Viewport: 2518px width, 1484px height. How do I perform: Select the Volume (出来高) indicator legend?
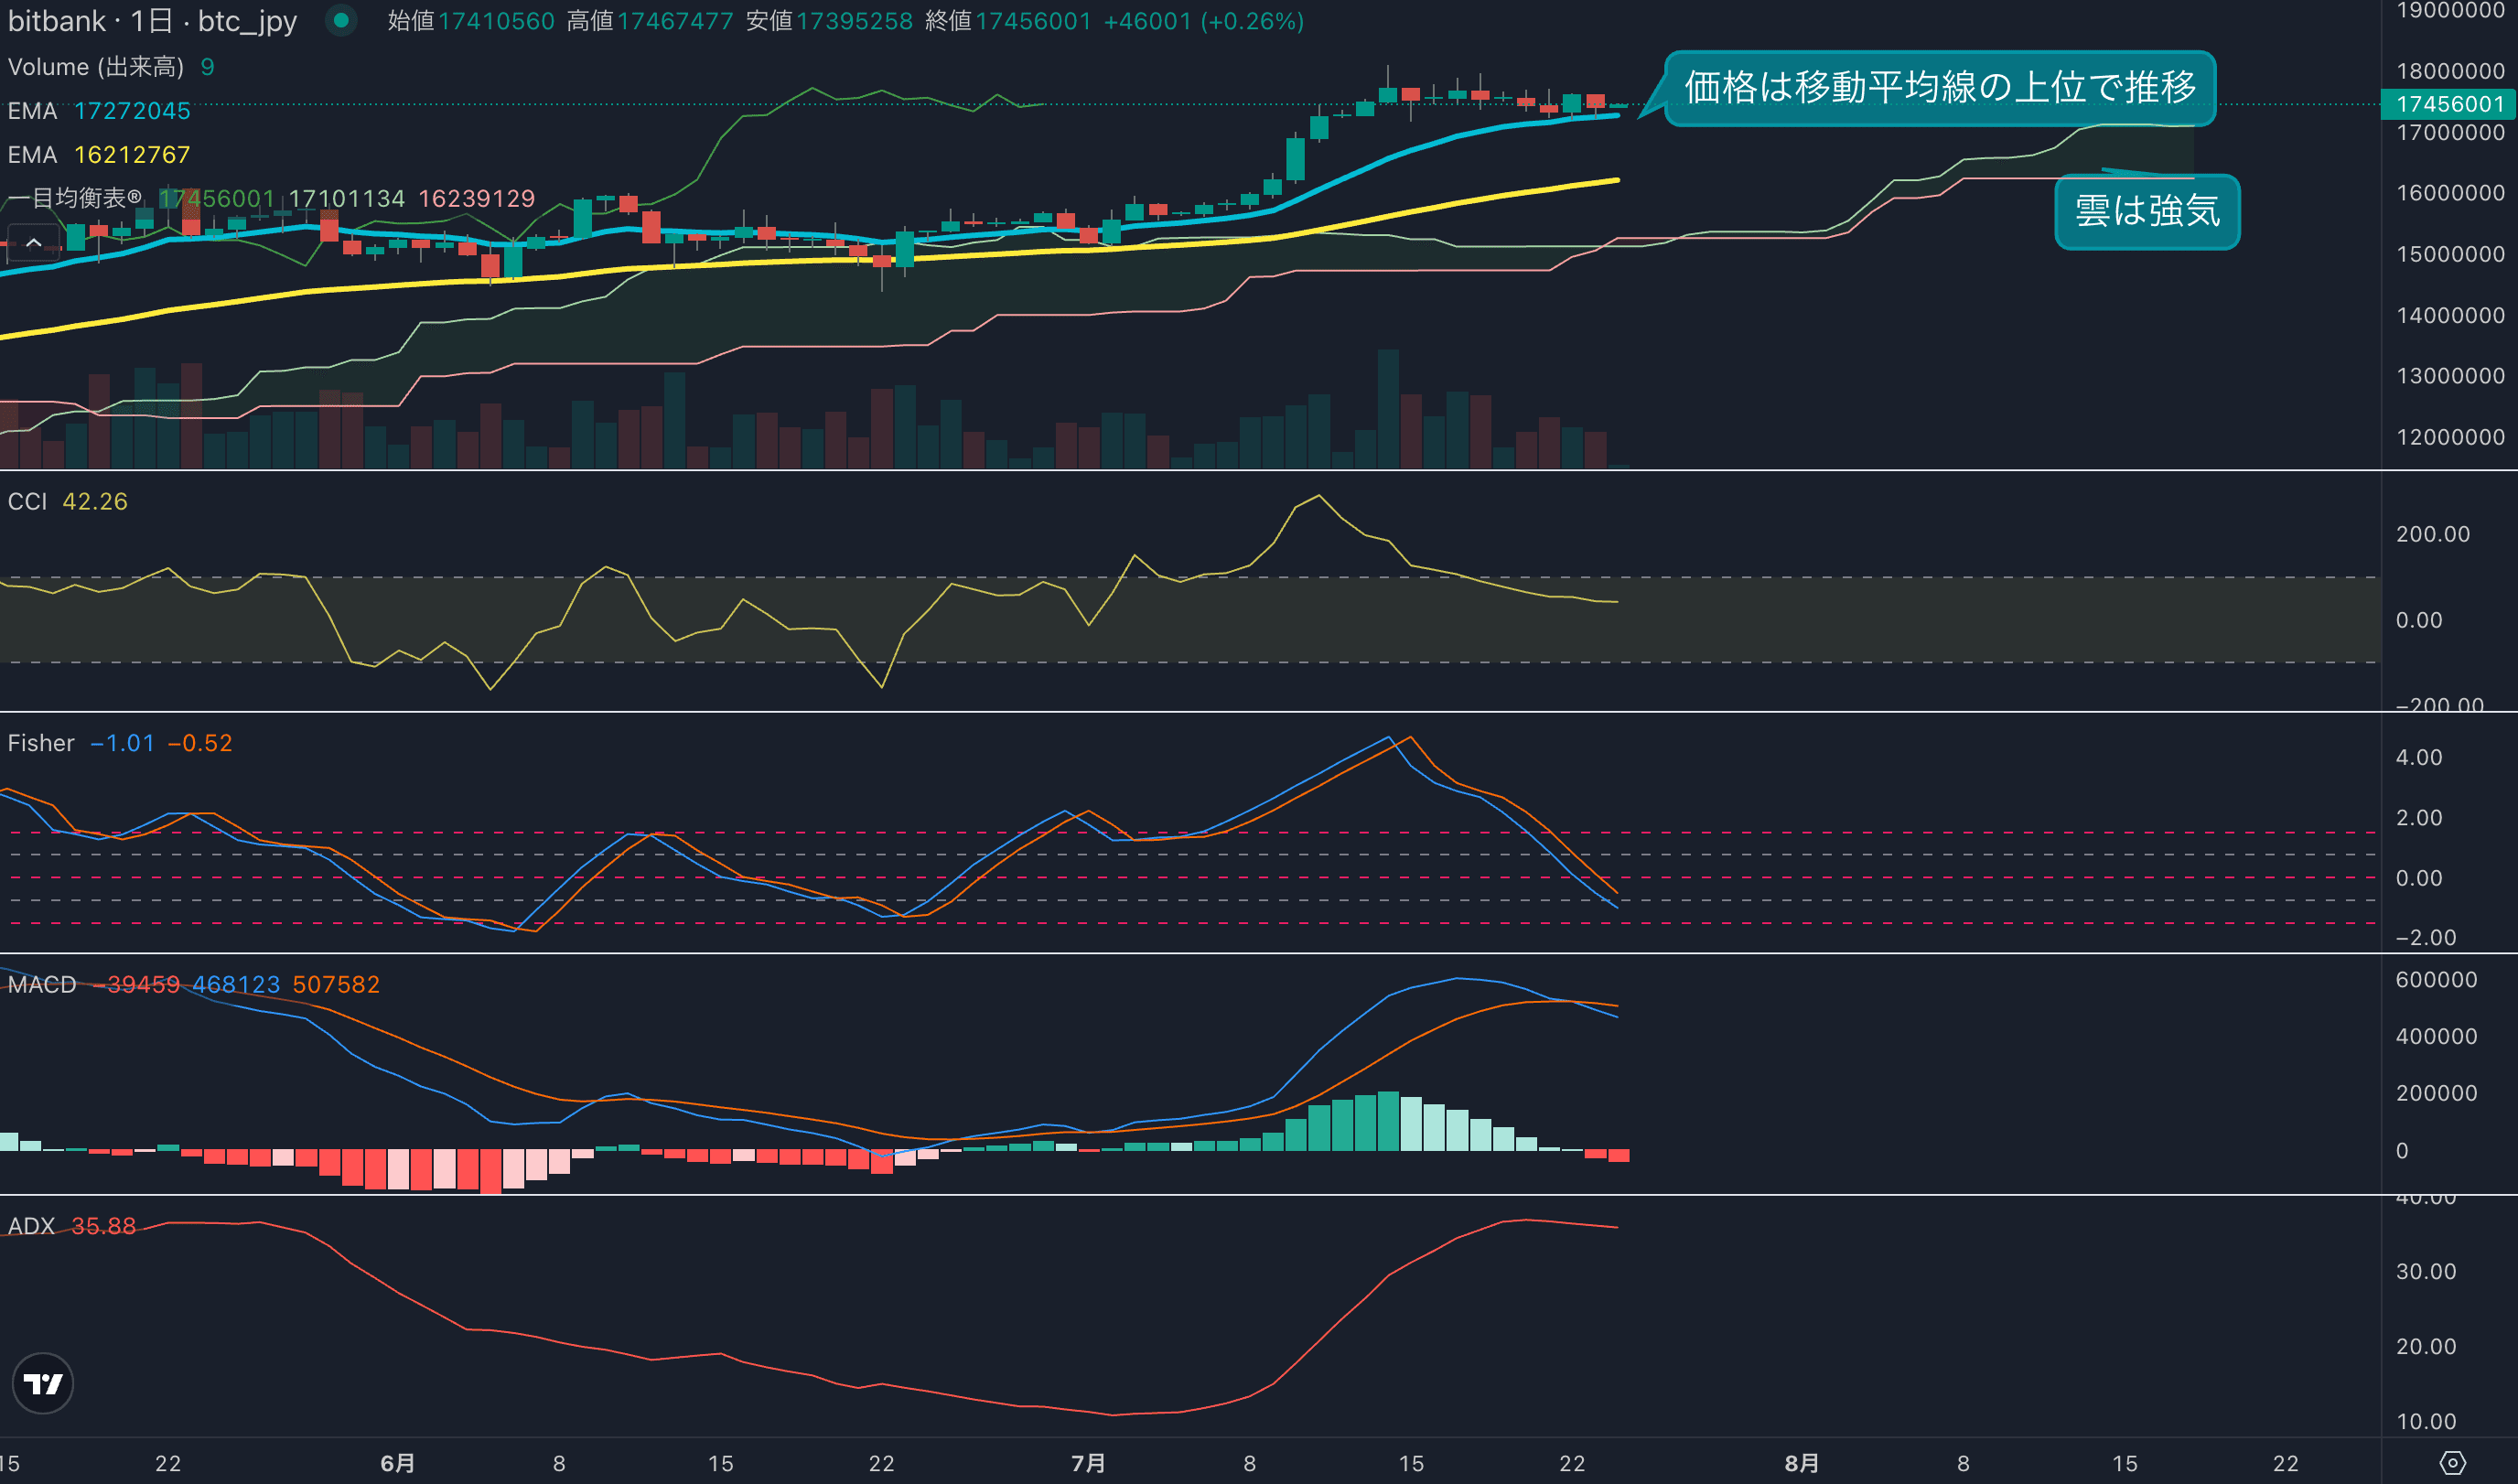coord(96,67)
